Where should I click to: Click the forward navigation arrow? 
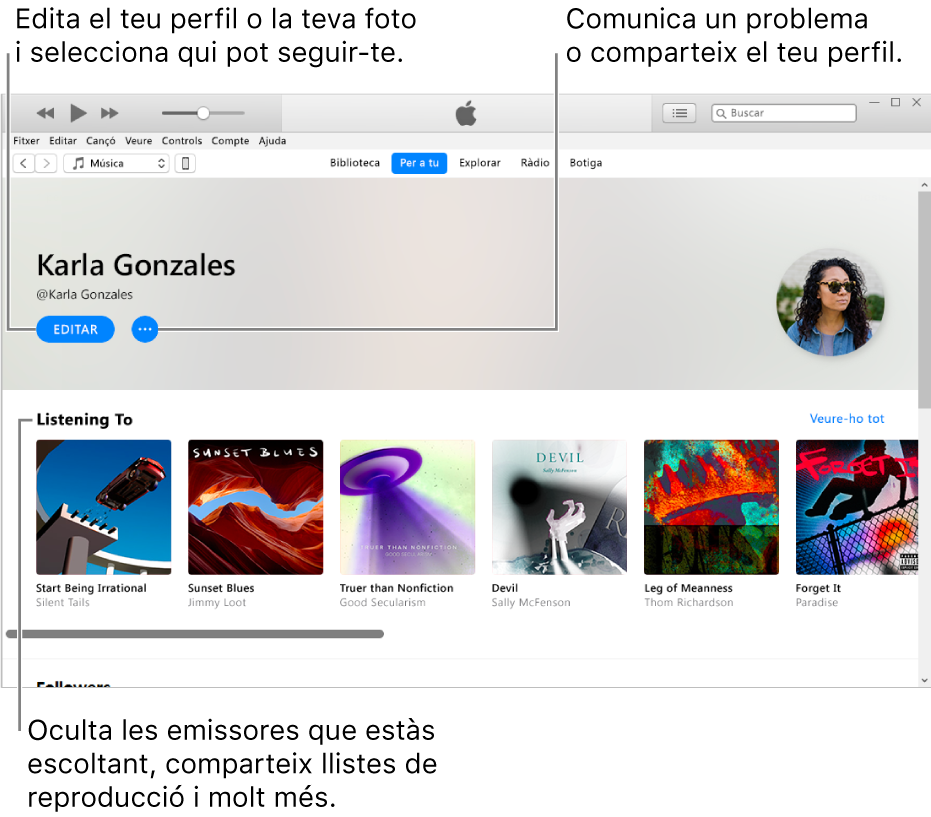click(x=44, y=163)
